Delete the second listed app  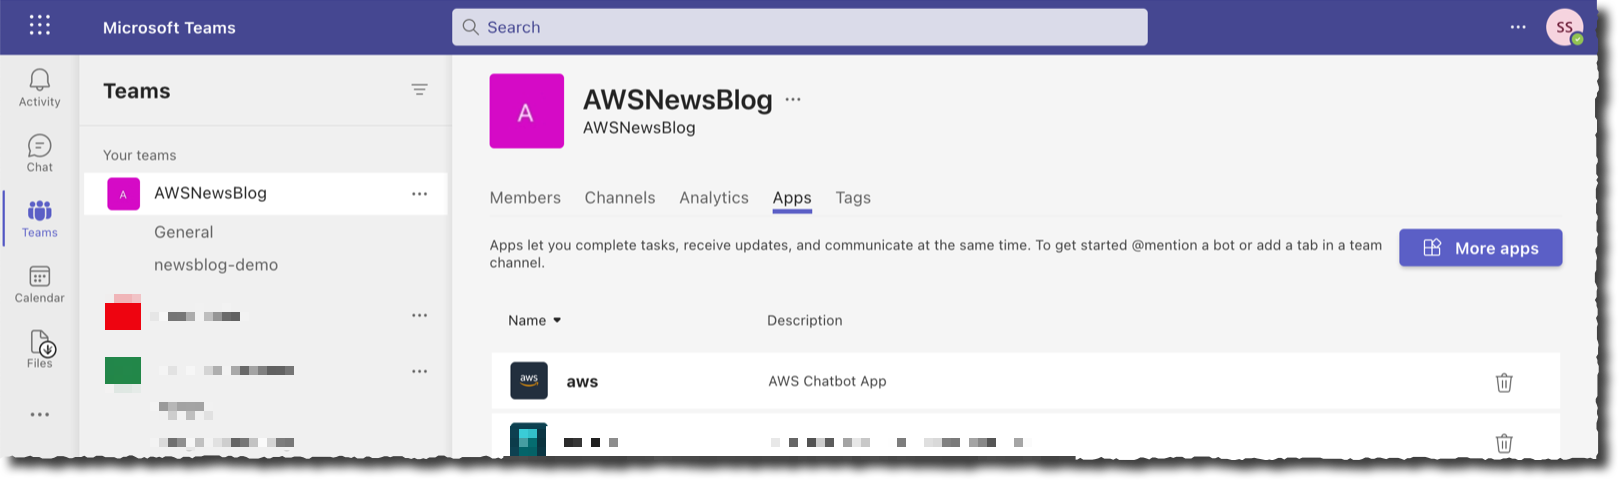[1504, 443]
